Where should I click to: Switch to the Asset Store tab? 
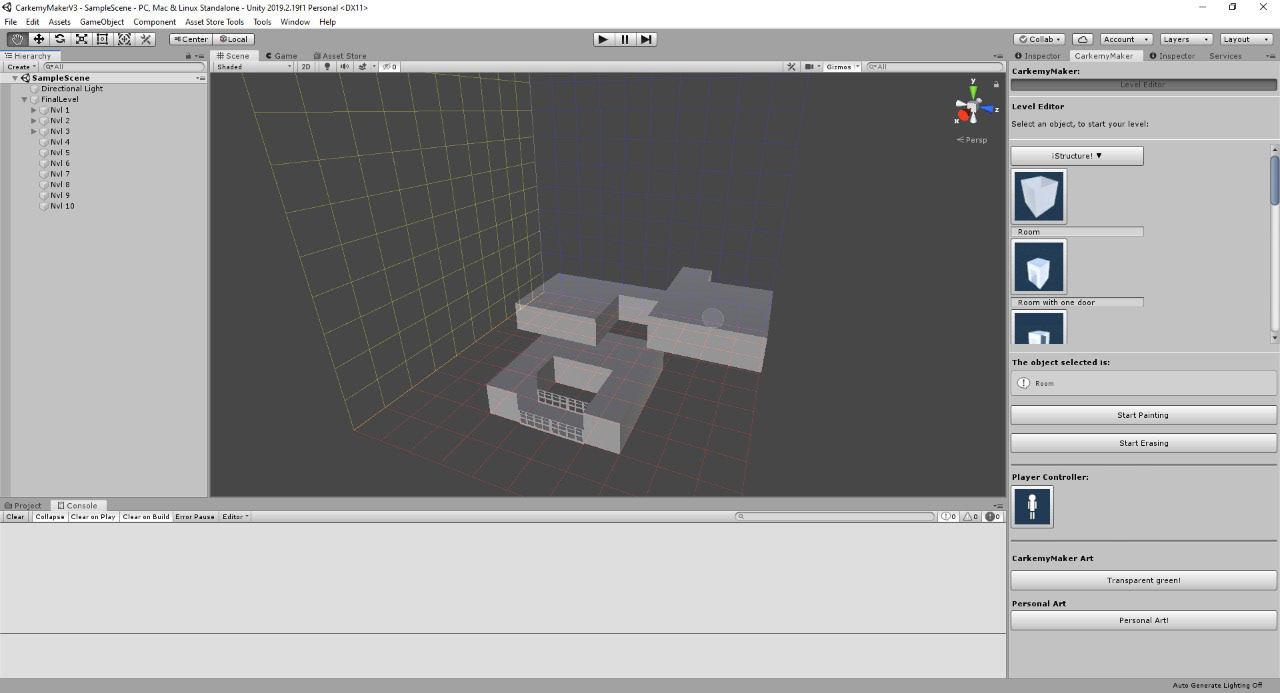[x=340, y=56]
